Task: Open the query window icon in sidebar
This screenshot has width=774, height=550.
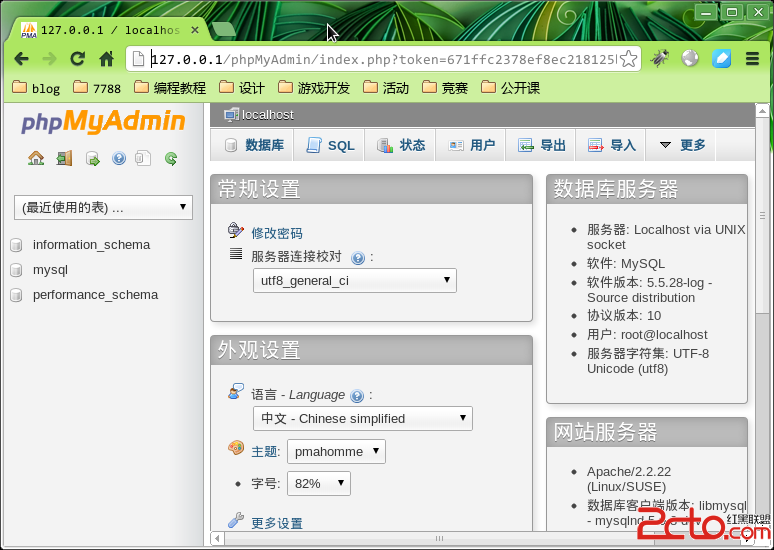Action: click(93, 158)
